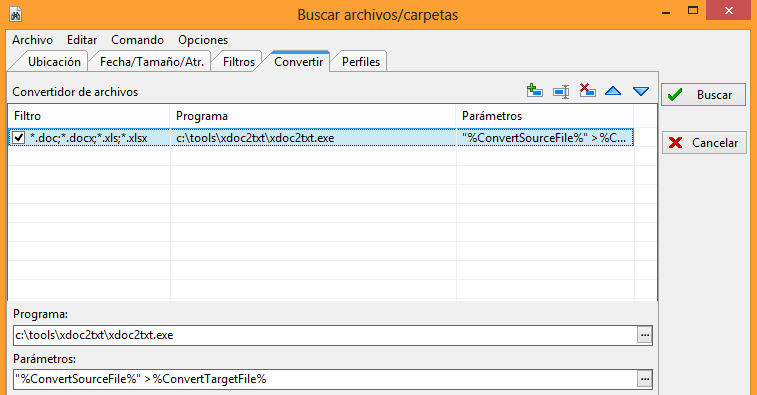The width and height of the screenshot is (757, 395).
Task: Browse for program with the ellipsis button
Action: 645,335
